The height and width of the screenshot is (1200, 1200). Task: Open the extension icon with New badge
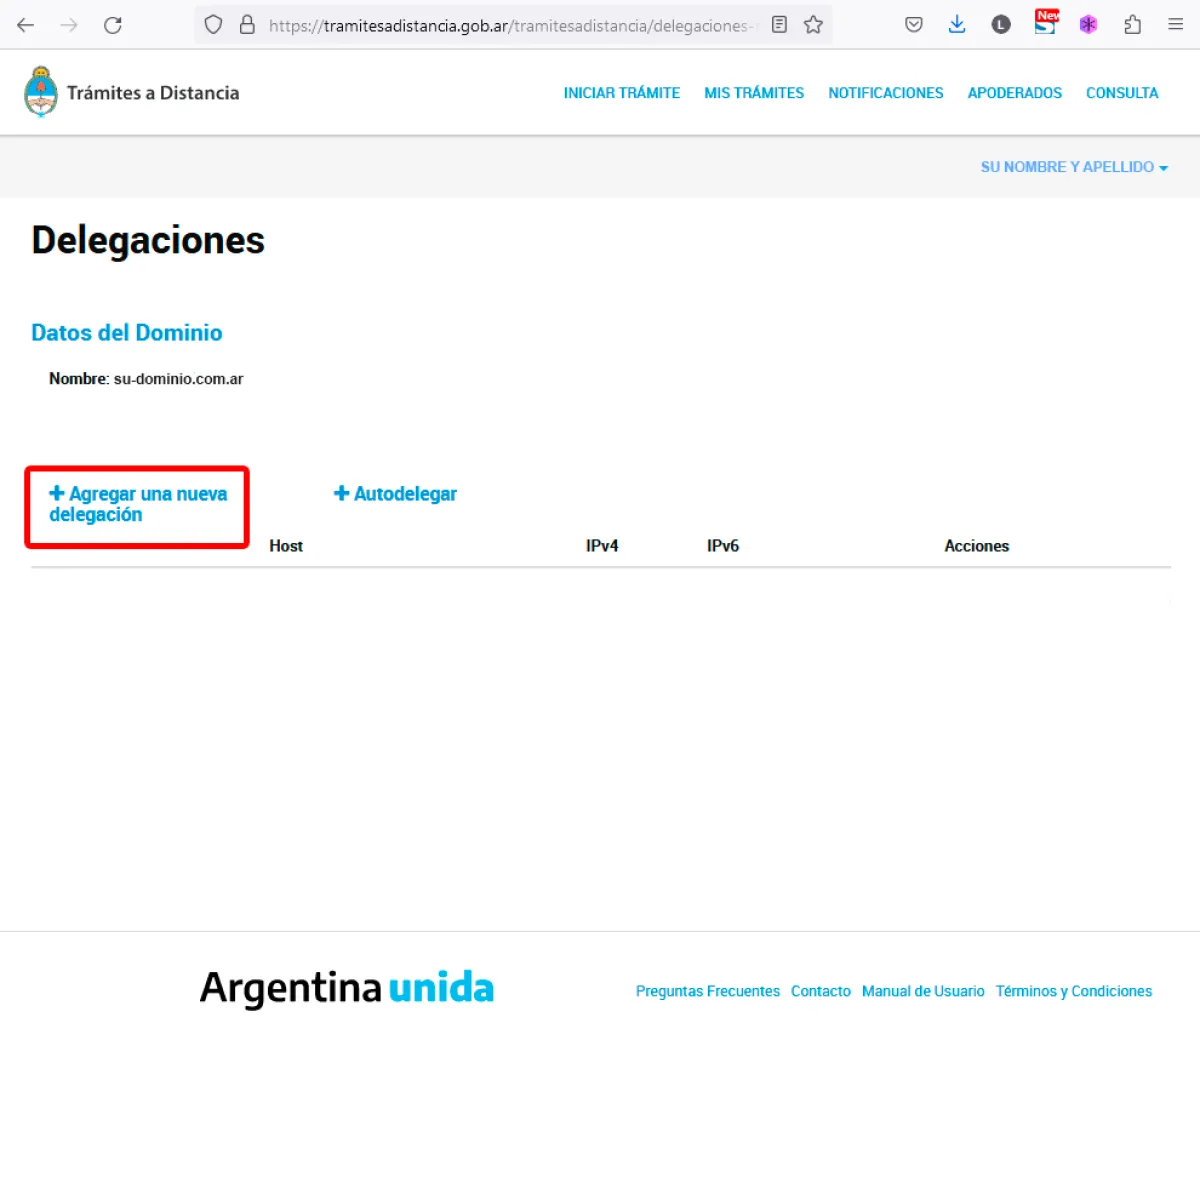(x=1046, y=22)
